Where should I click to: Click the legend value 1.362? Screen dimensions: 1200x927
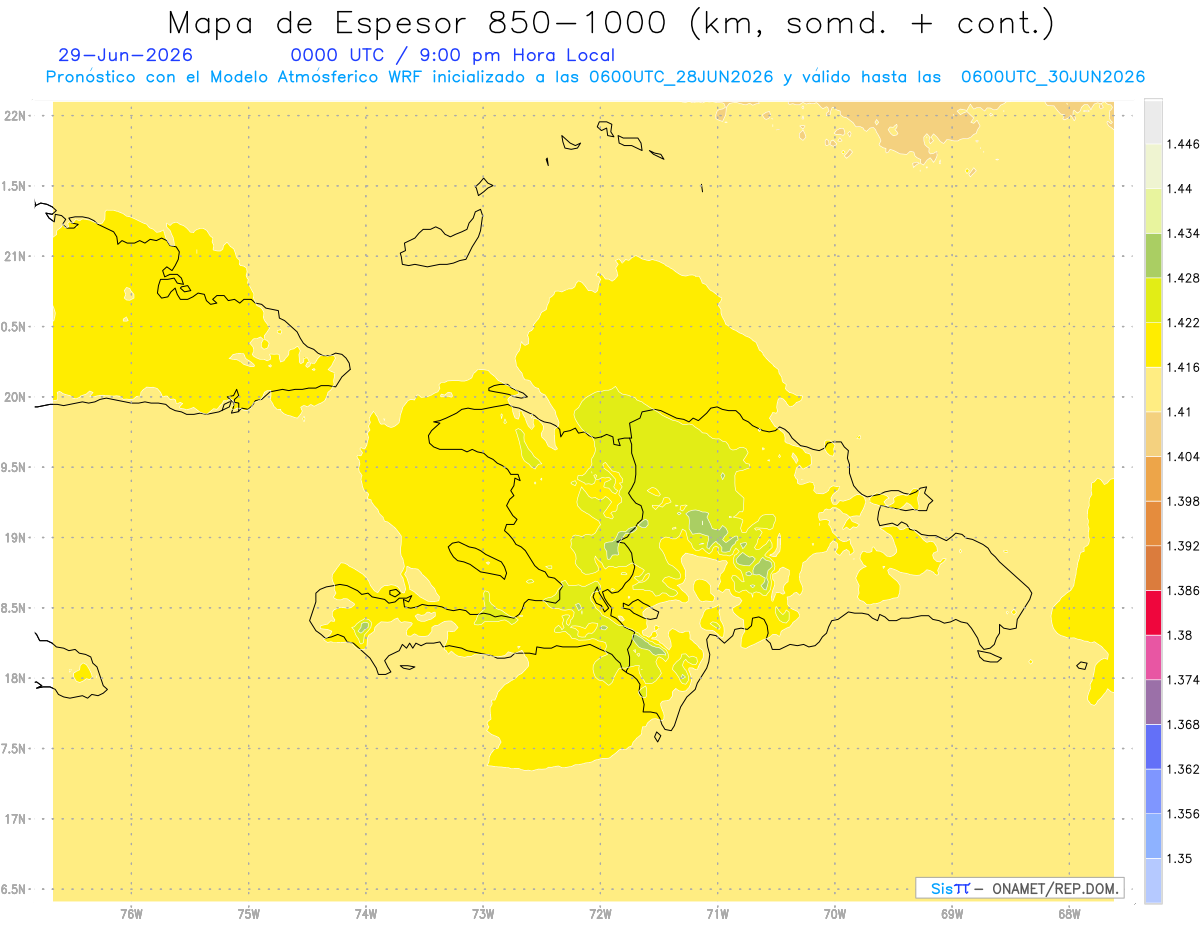(x=1182, y=769)
